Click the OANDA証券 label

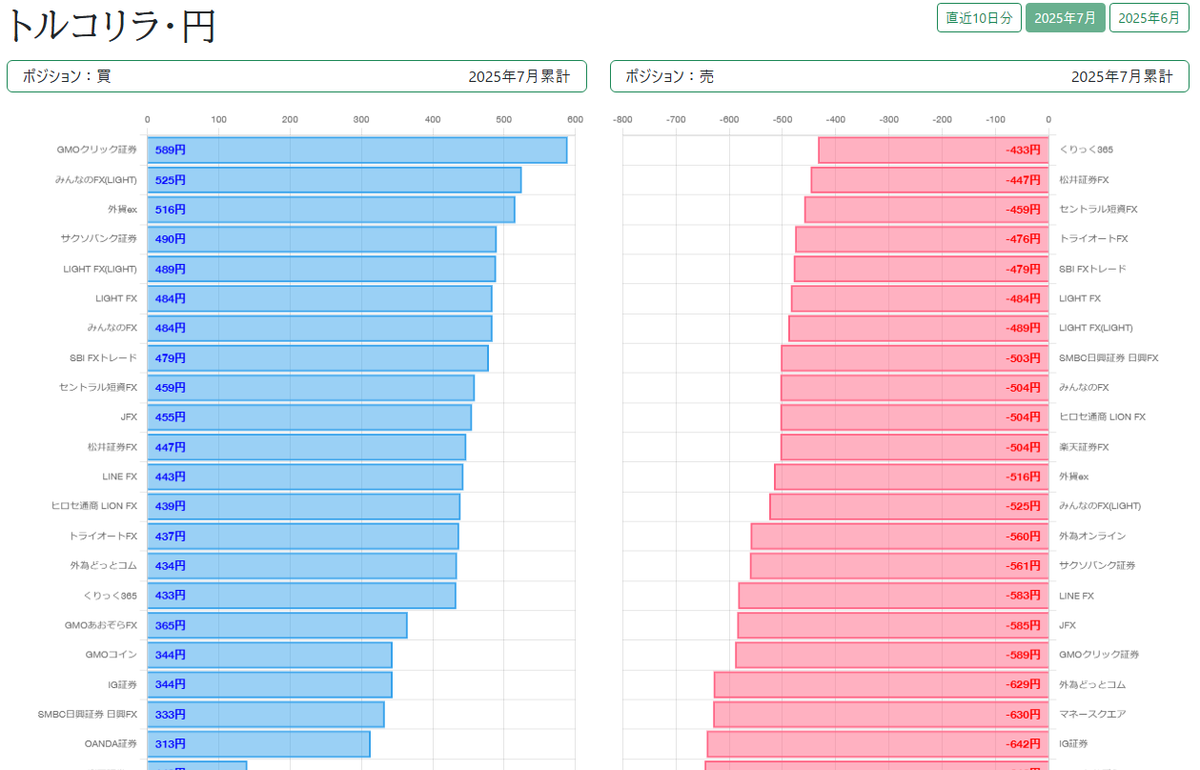[111, 743]
